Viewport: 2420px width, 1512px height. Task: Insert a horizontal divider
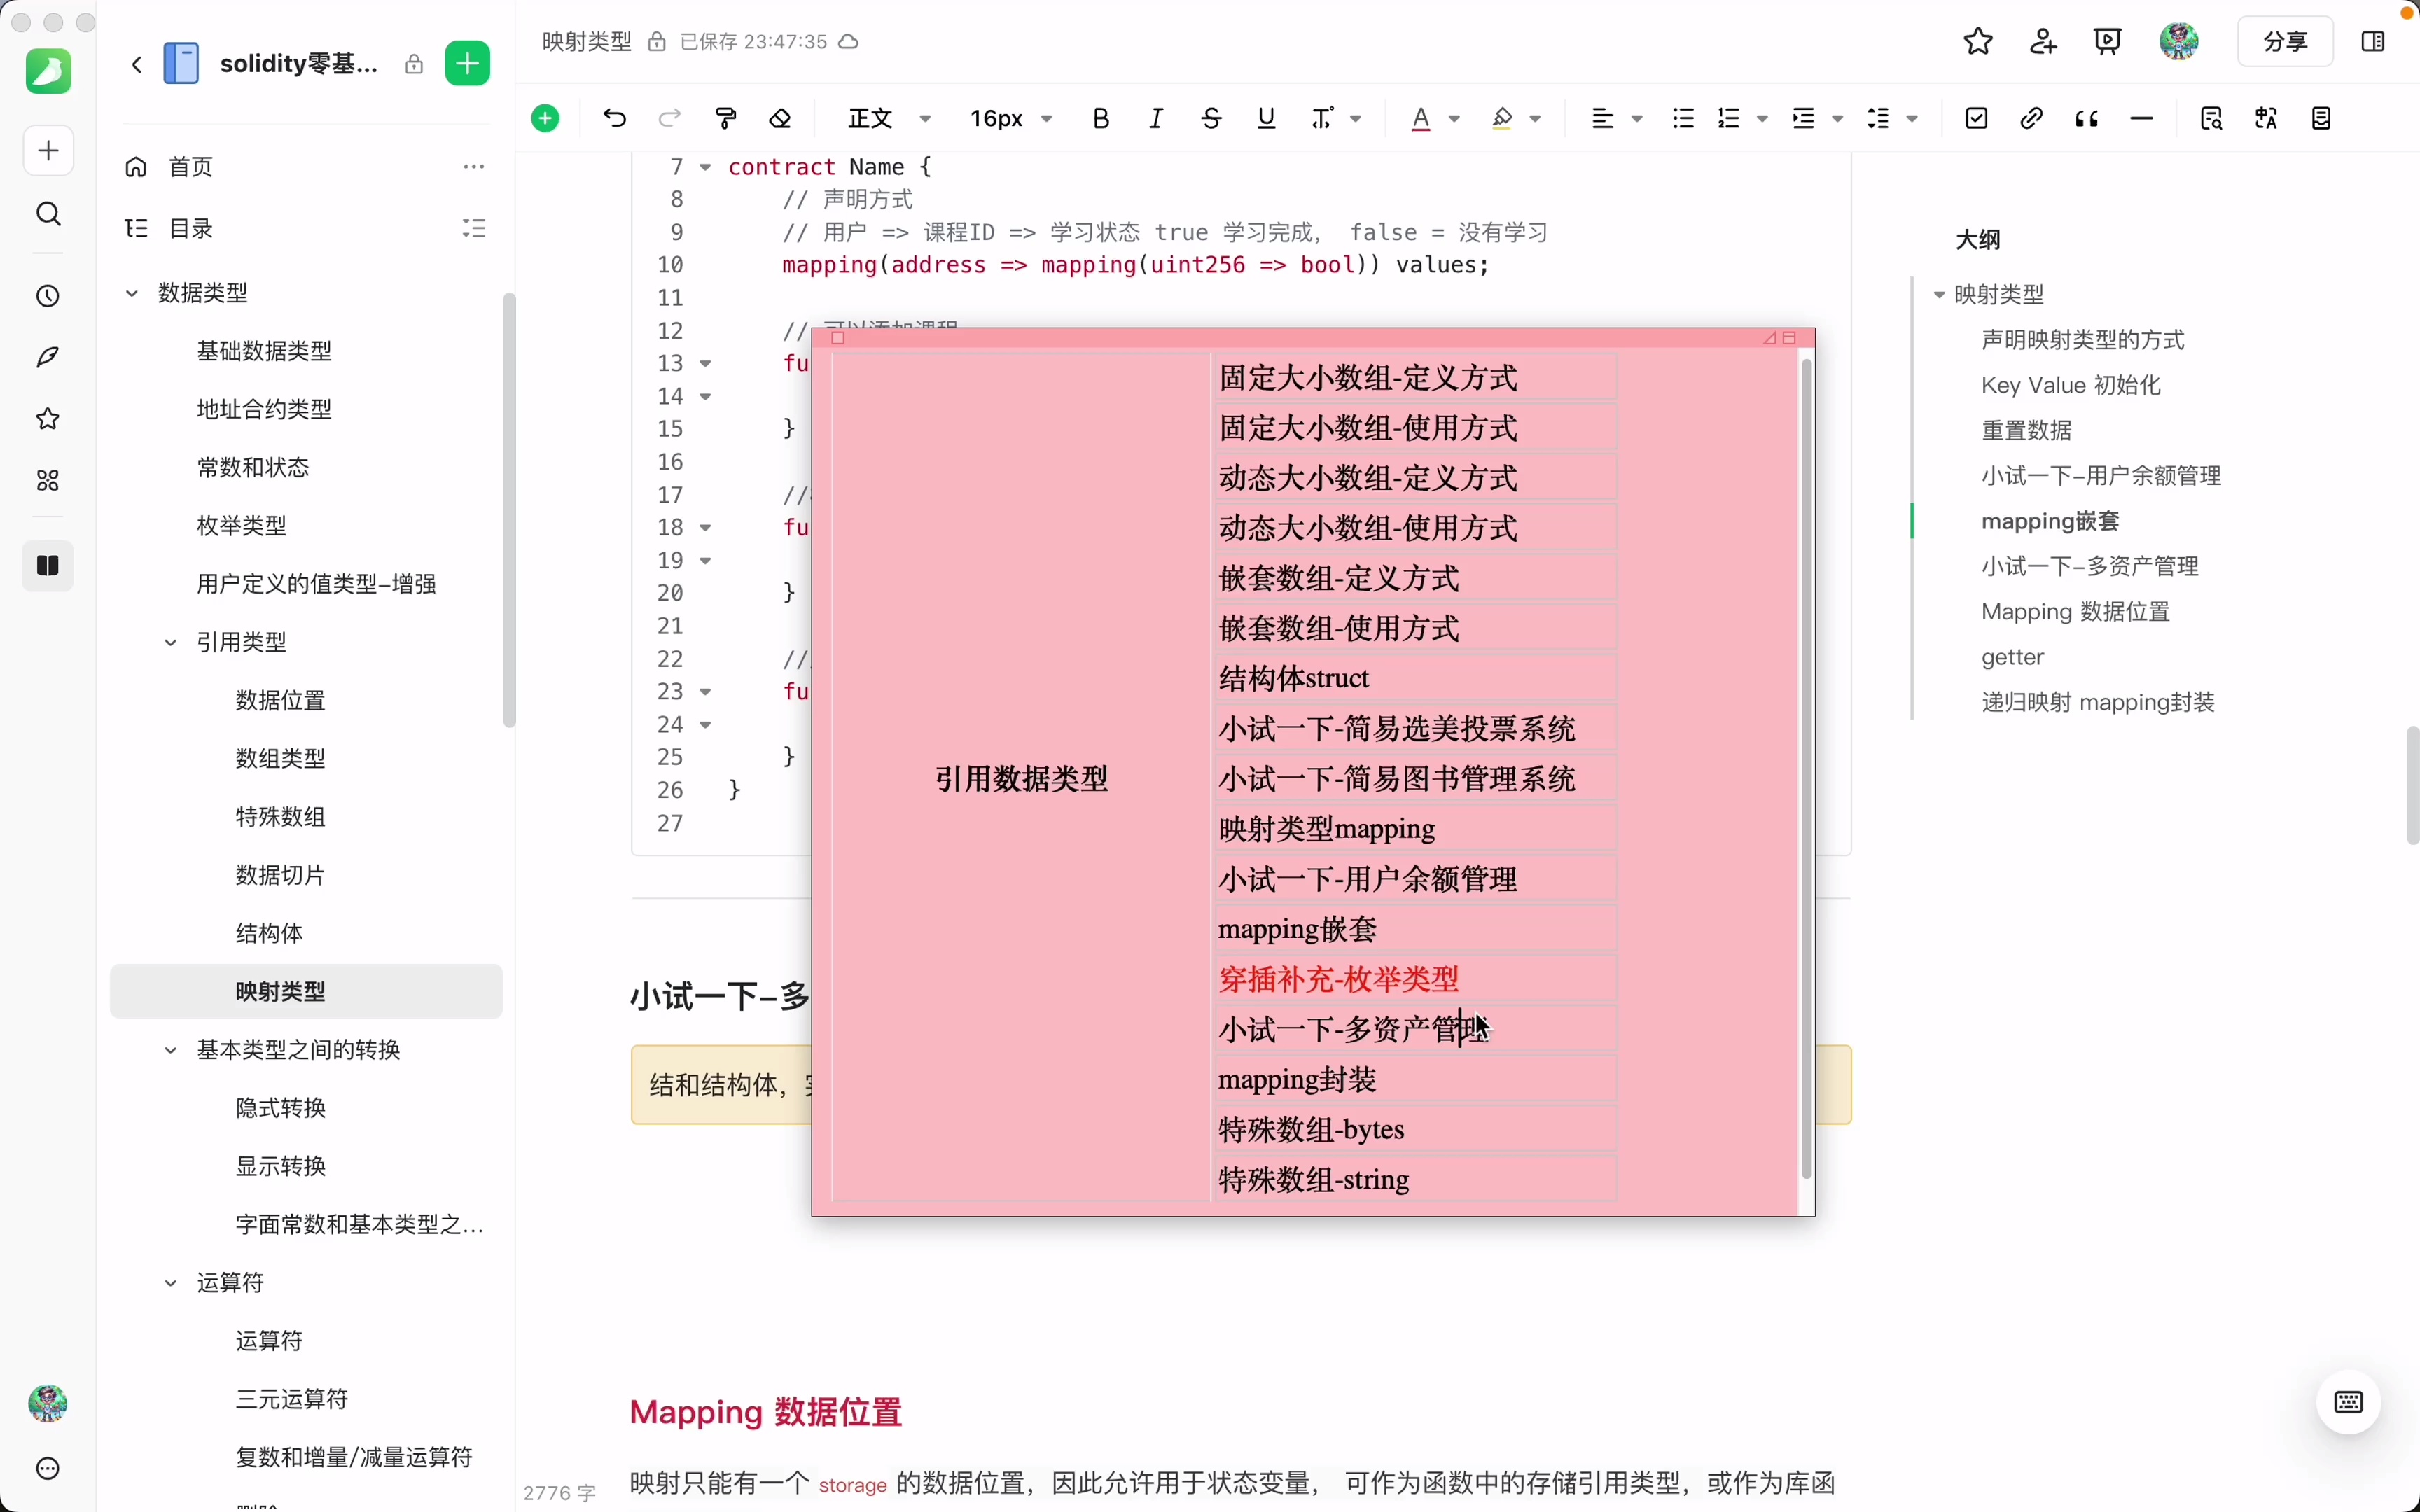point(2142,118)
